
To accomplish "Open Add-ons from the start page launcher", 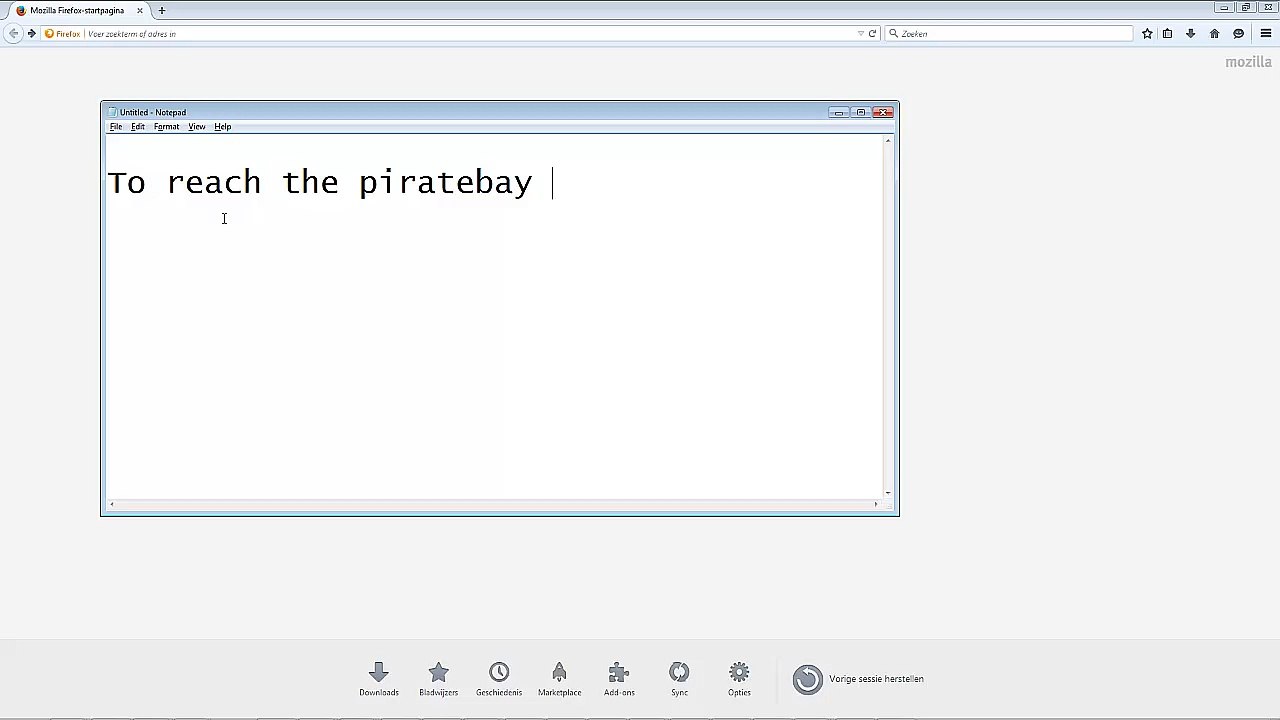I will (619, 679).
